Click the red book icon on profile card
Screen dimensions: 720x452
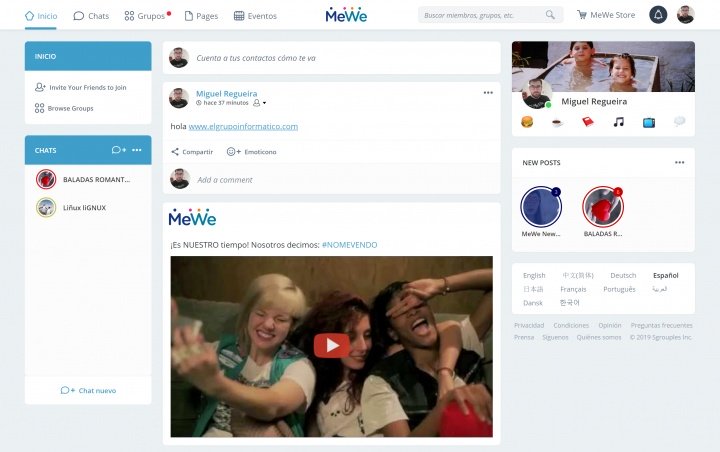588,122
